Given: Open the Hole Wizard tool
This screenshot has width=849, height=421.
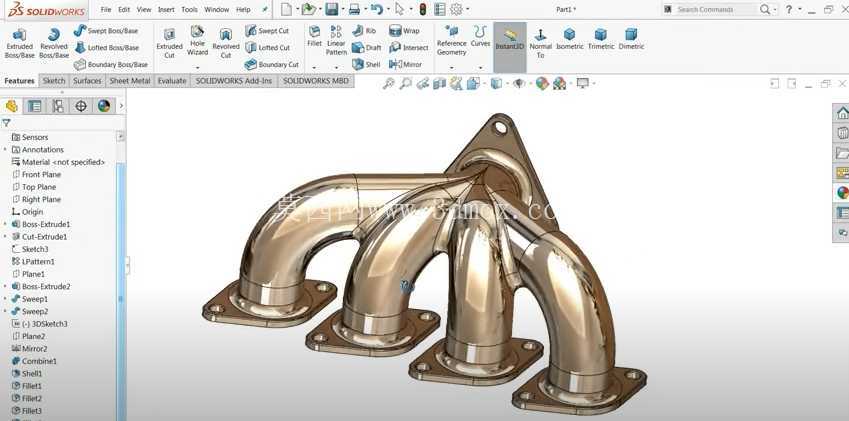Looking at the screenshot, I should 198,41.
